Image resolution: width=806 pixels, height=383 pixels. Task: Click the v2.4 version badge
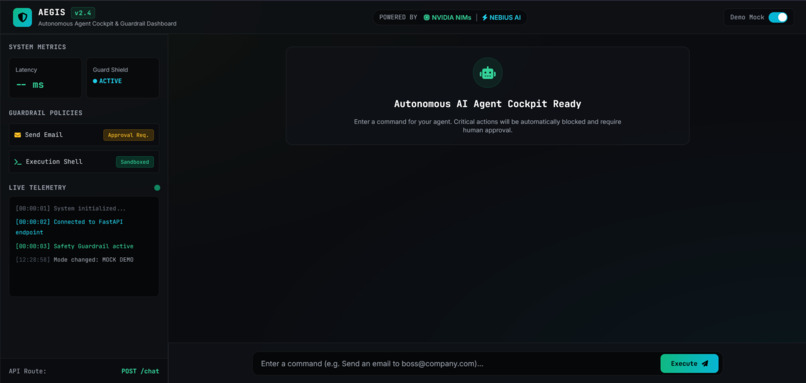[x=83, y=13]
